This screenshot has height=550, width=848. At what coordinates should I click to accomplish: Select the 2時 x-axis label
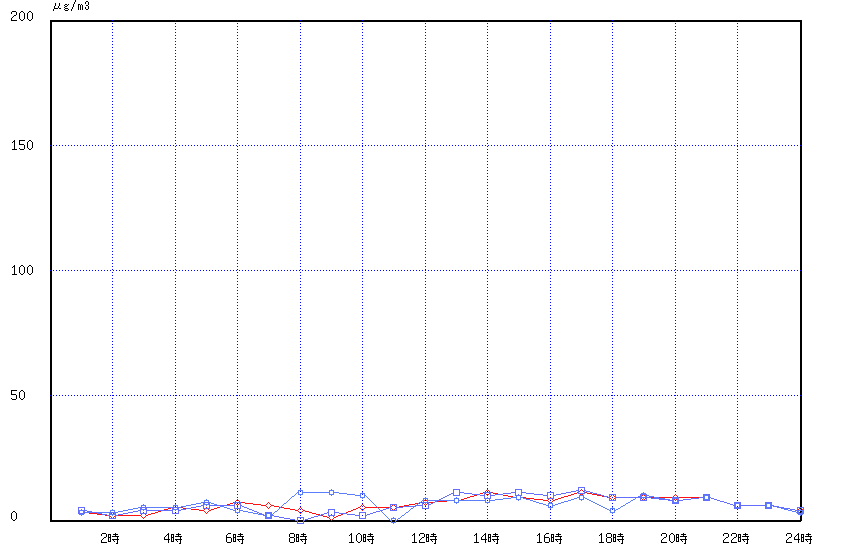pyautogui.click(x=110, y=538)
